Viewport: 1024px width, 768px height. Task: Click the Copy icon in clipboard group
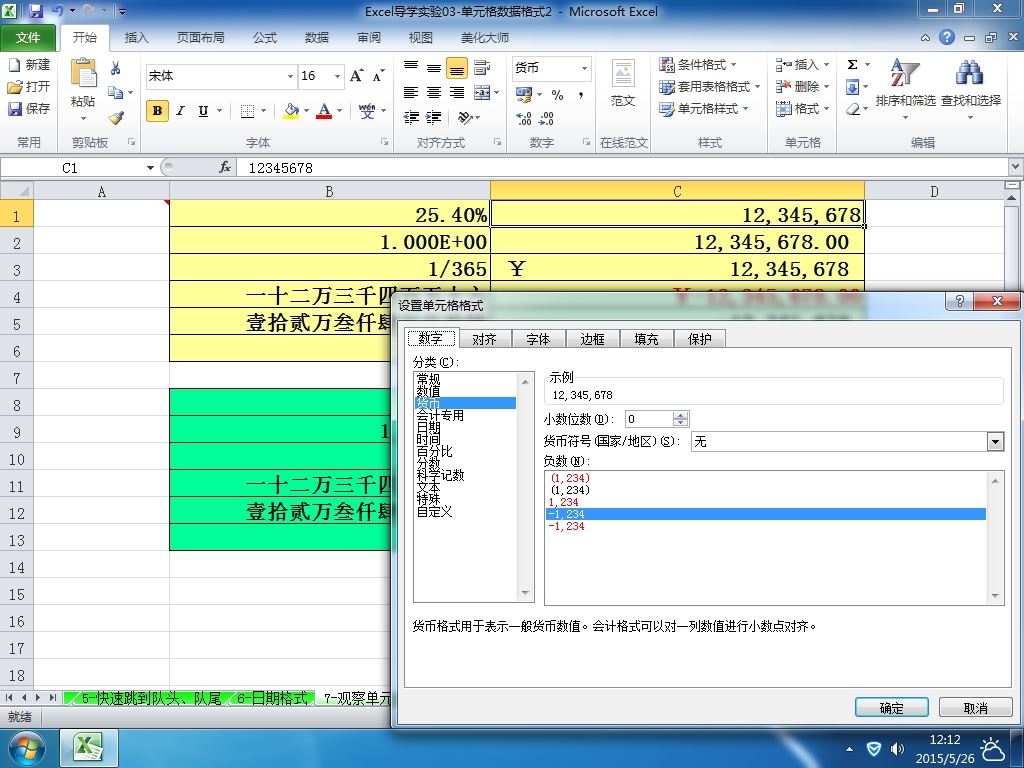click(116, 93)
